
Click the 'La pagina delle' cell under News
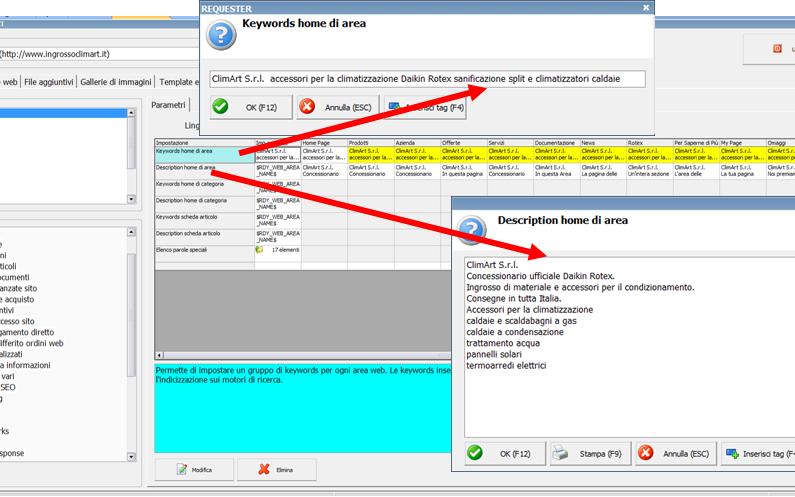pyautogui.click(x=603, y=171)
